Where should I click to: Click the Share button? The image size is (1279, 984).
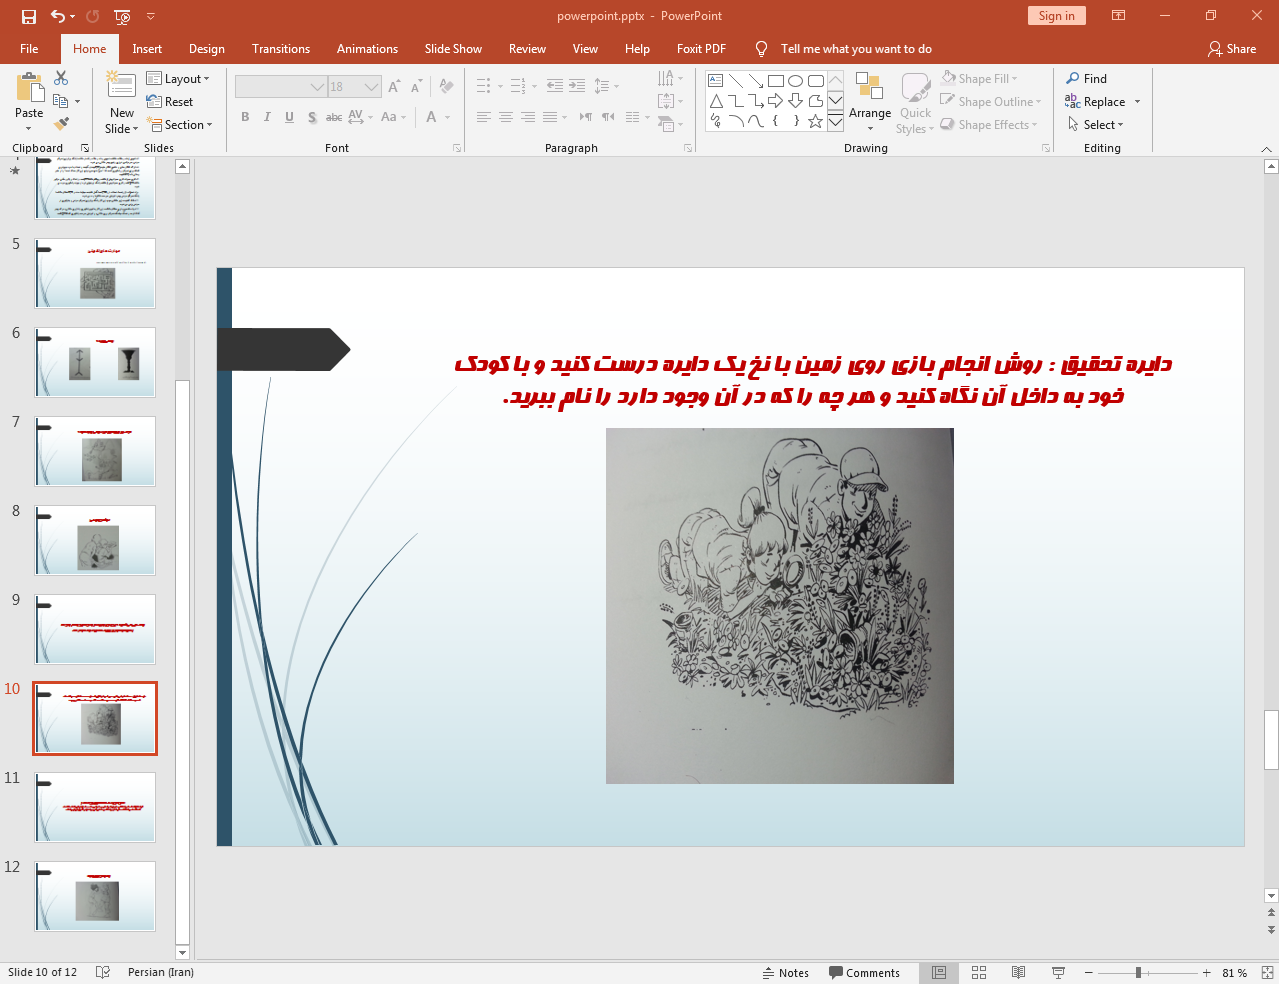tap(1231, 49)
